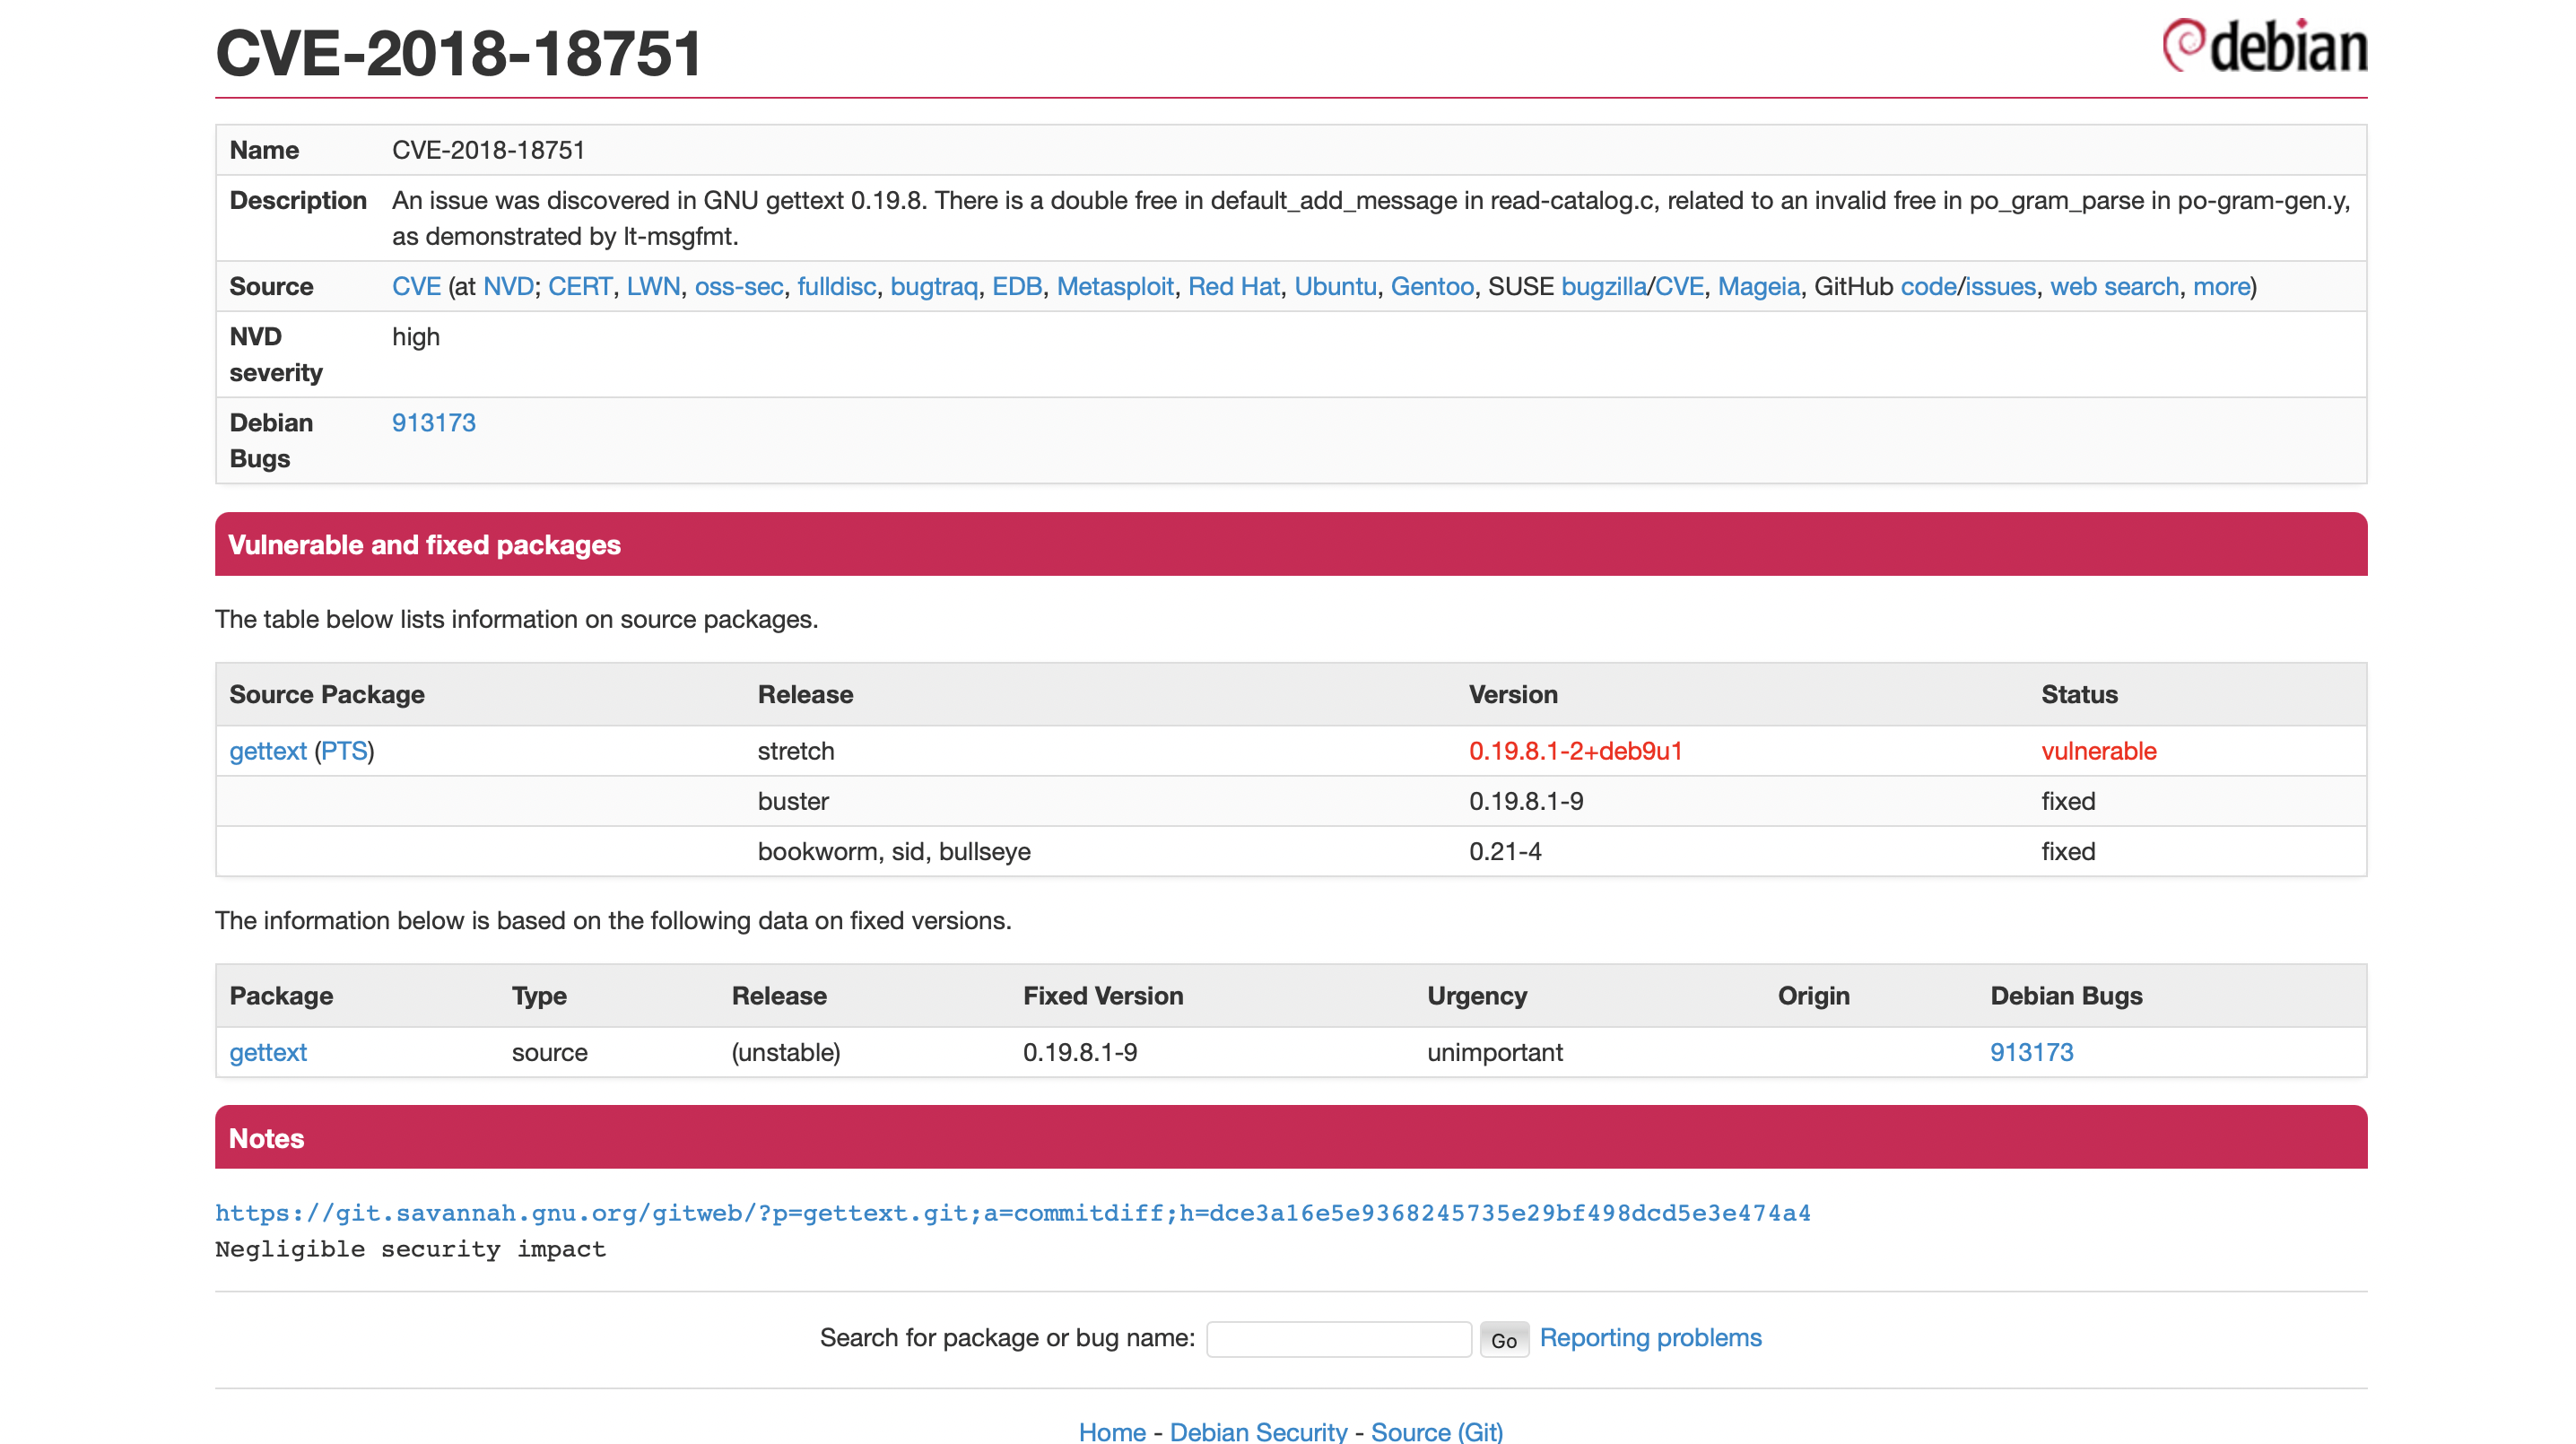Open the EDB source link
2576x1444 pixels.
pyautogui.click(x=1017, y=287)
